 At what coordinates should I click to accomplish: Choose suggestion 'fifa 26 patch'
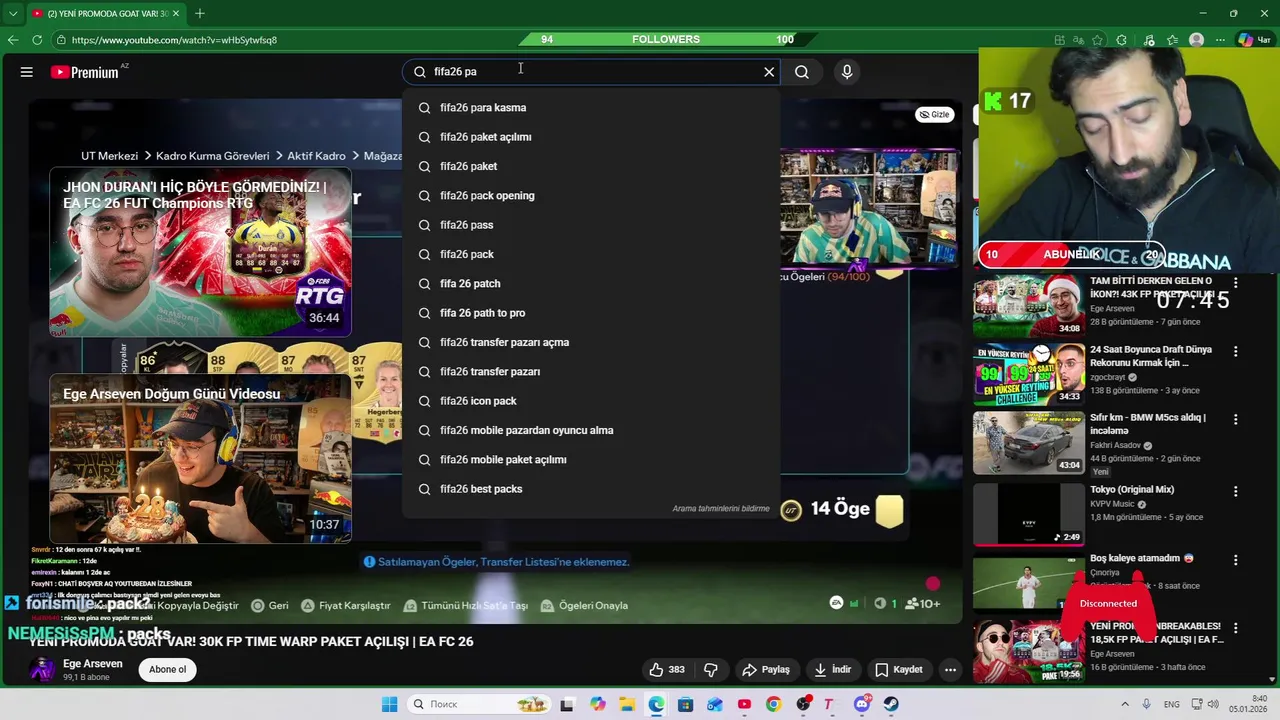591,284
